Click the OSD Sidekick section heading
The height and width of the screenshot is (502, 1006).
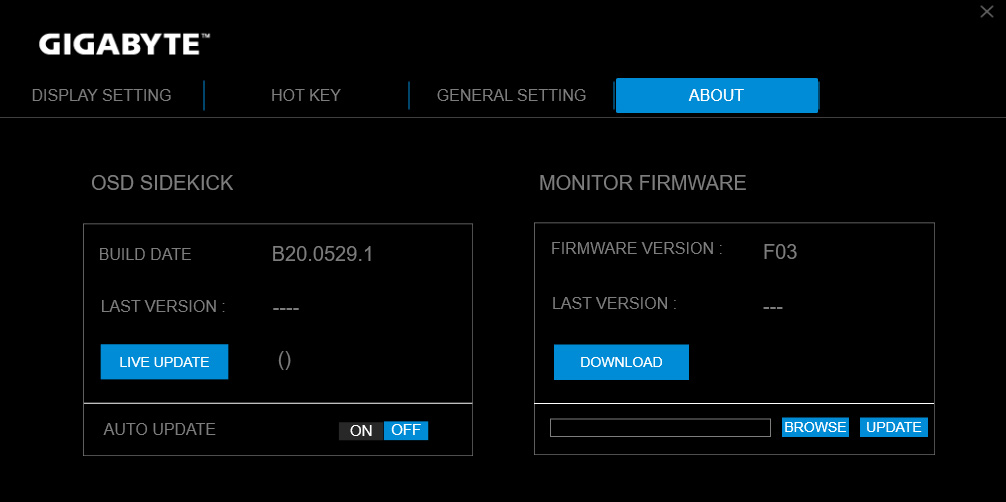point(162,183)
